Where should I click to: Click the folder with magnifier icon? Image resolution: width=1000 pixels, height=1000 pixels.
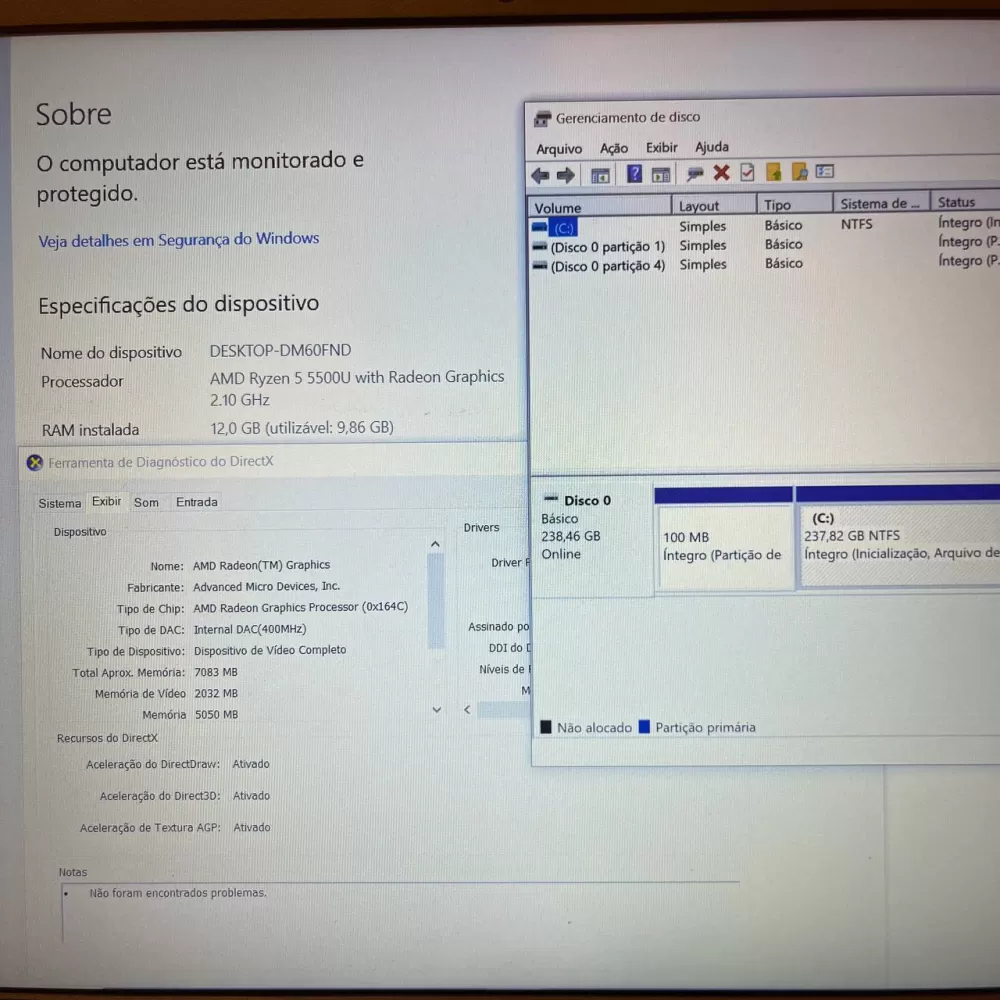(x=799, y=172)
